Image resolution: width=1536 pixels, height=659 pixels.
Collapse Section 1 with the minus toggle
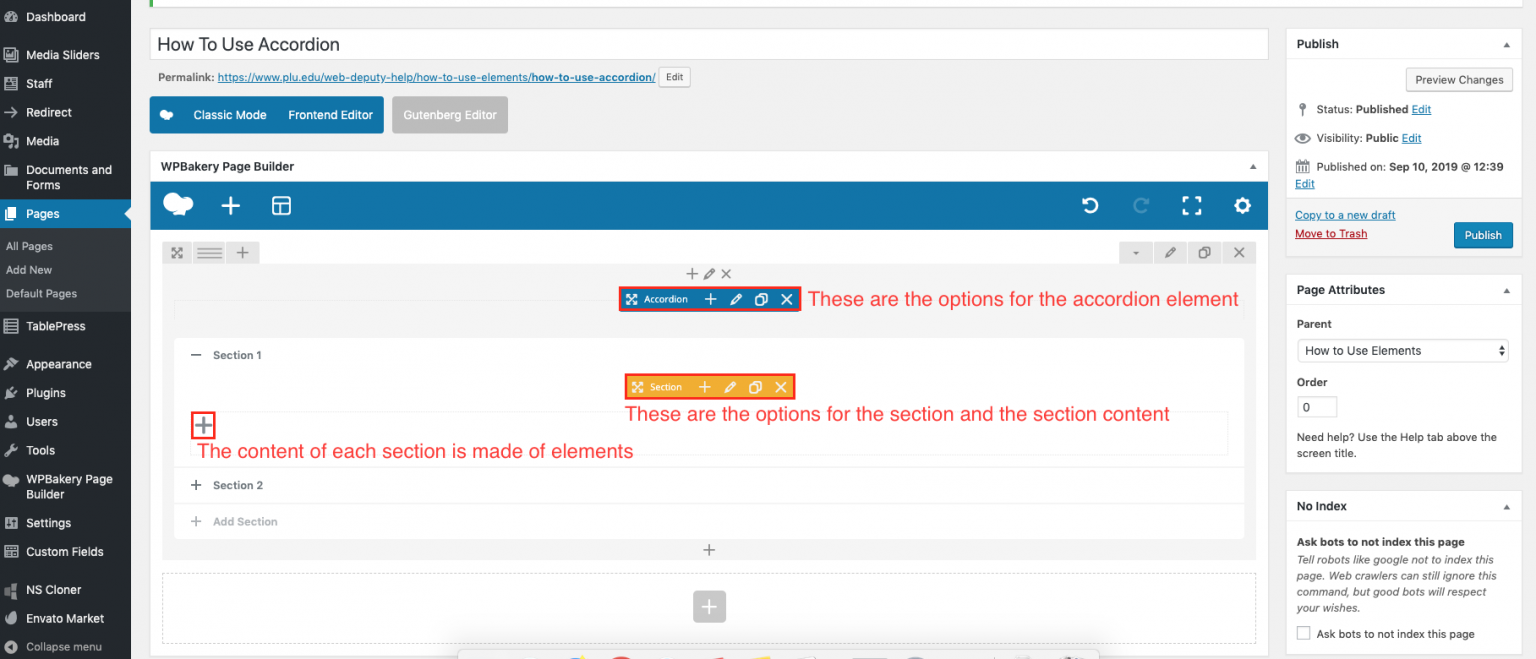(x=196, y=354)
